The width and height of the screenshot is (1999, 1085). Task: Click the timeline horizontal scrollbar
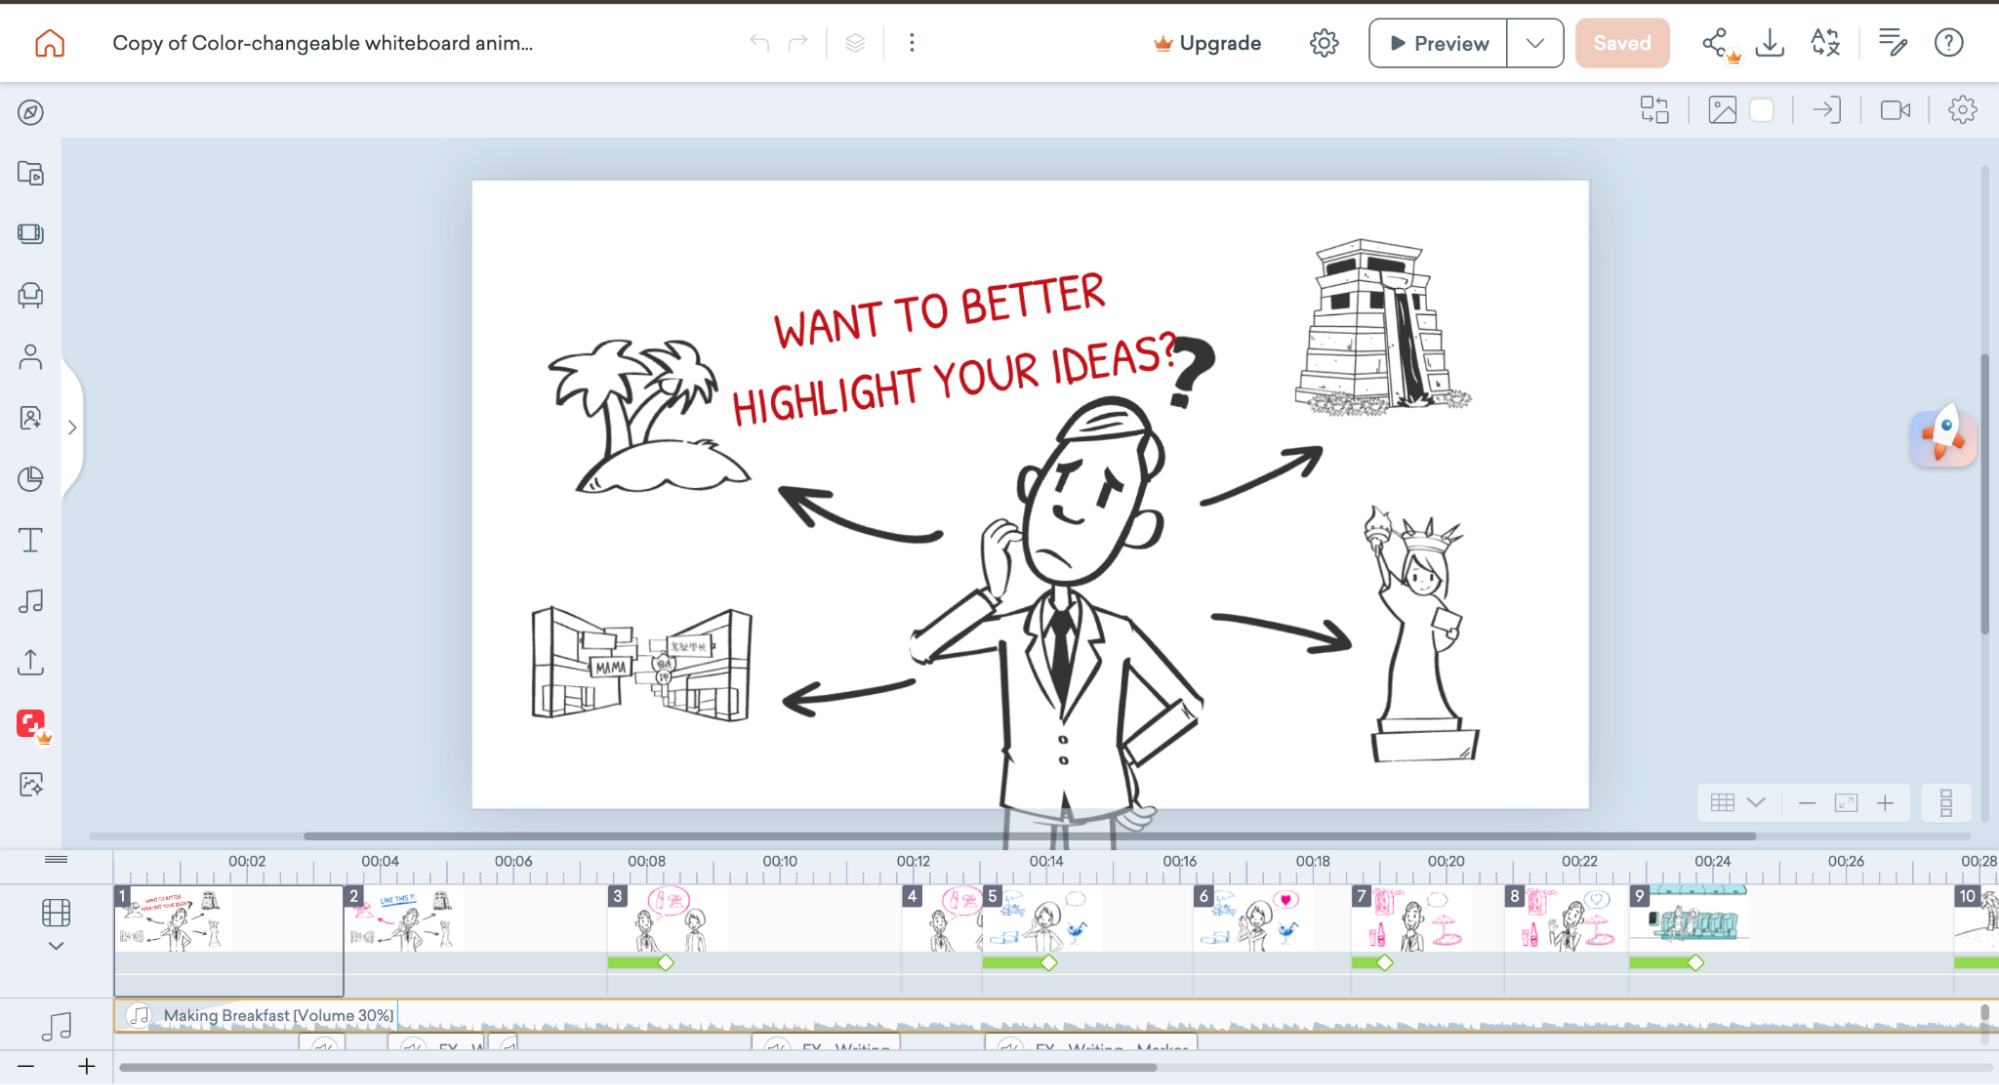637,1067
